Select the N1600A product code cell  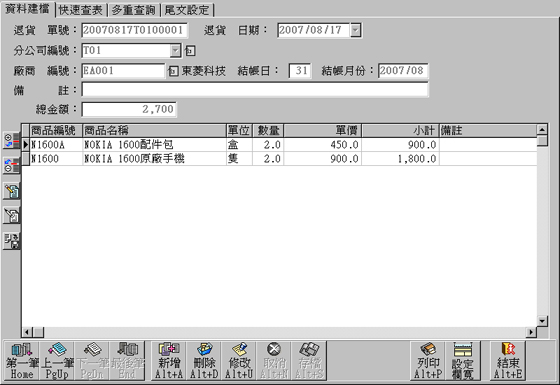point(56,145)
